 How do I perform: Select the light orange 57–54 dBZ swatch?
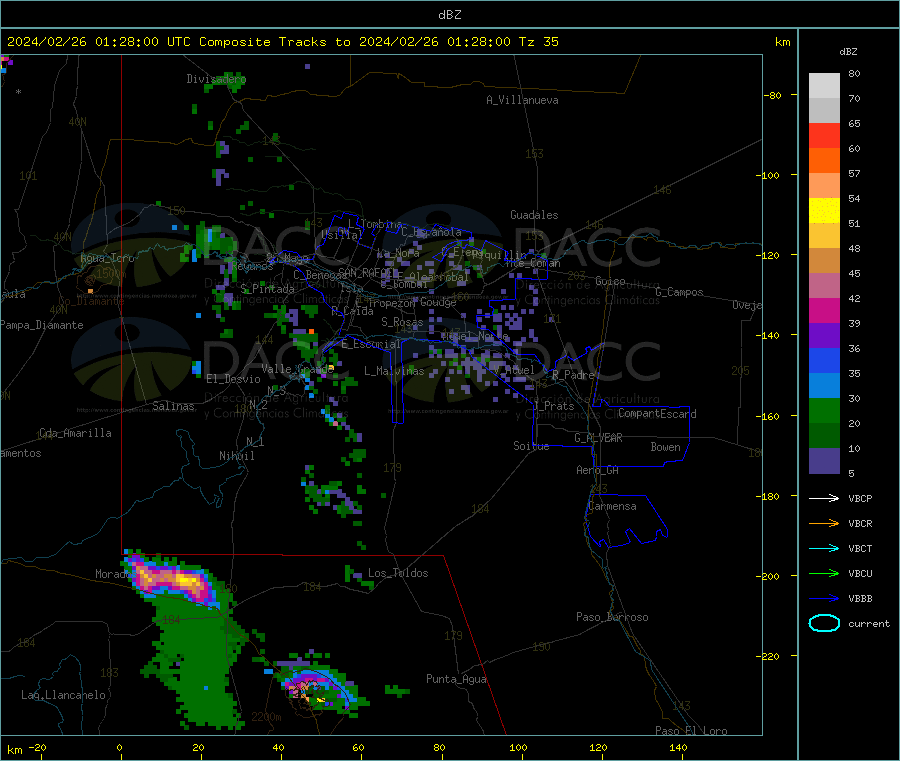(824, 186)
